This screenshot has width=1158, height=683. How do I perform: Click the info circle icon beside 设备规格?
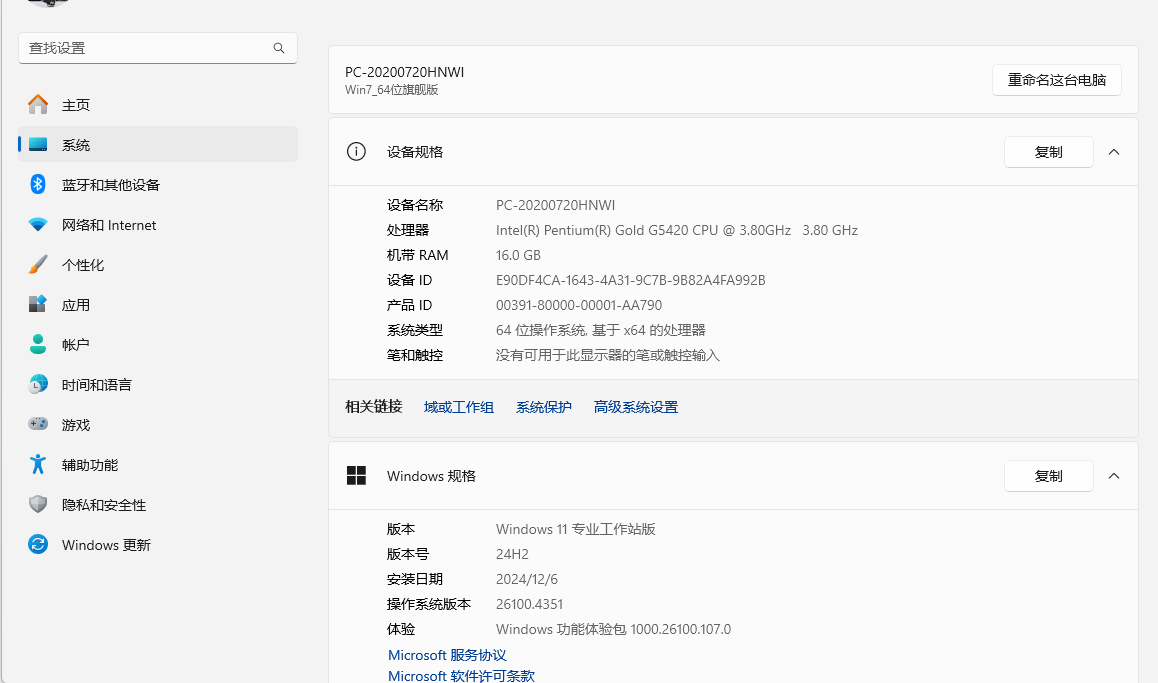point(356,151)
